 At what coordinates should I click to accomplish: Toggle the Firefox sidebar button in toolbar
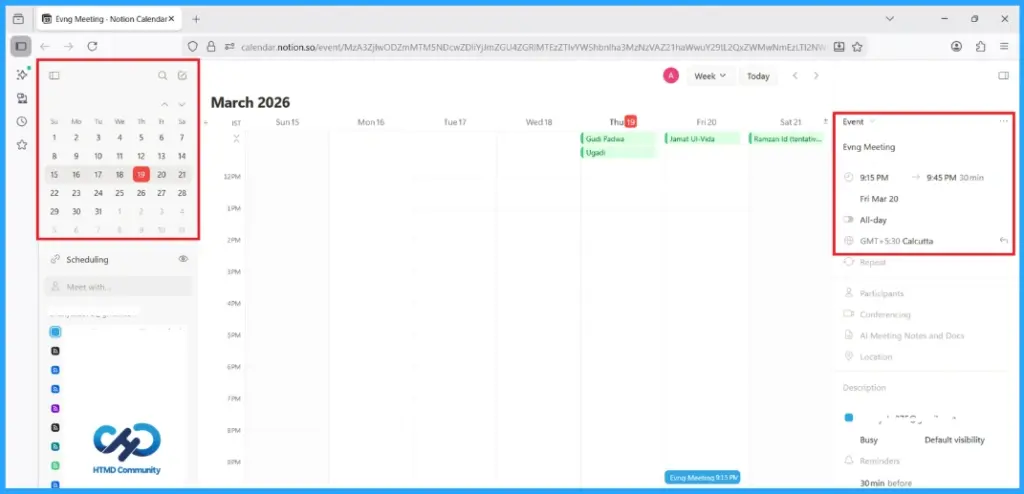coord(21,46)
